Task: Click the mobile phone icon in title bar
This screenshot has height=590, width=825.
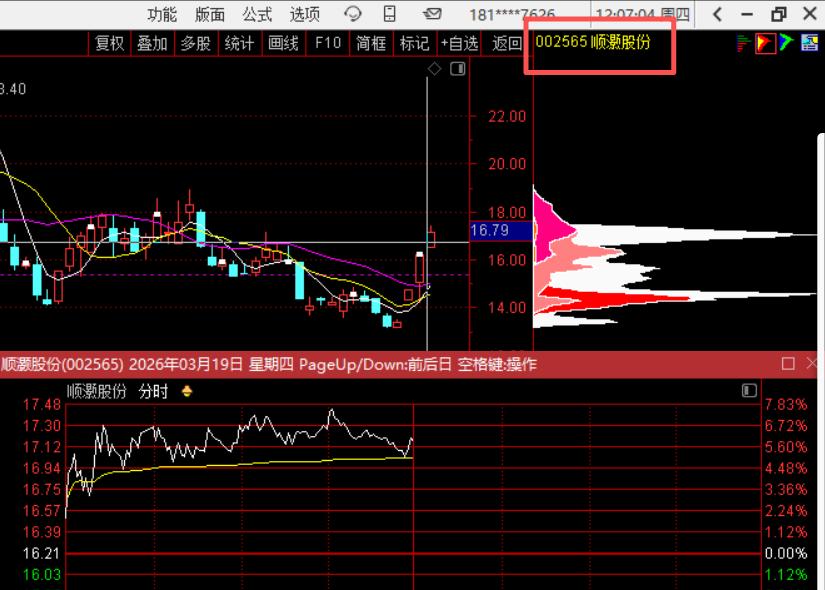Action: tap(389, 13)
